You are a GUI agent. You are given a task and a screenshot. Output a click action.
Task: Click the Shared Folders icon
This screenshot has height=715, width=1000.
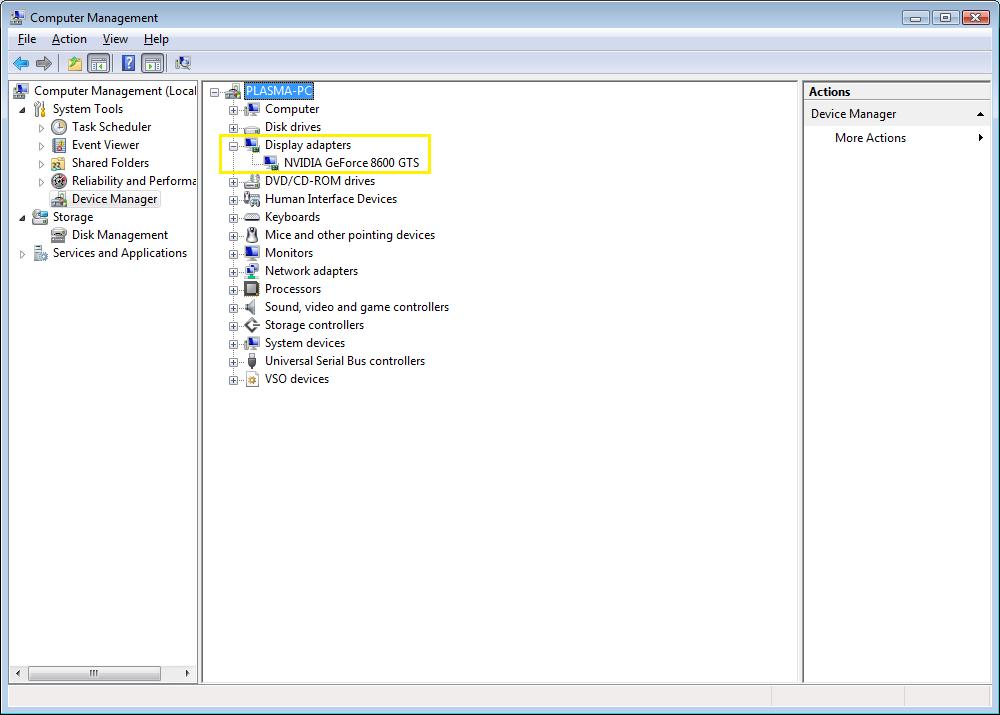pyautogui.click(x=59, y=163)
